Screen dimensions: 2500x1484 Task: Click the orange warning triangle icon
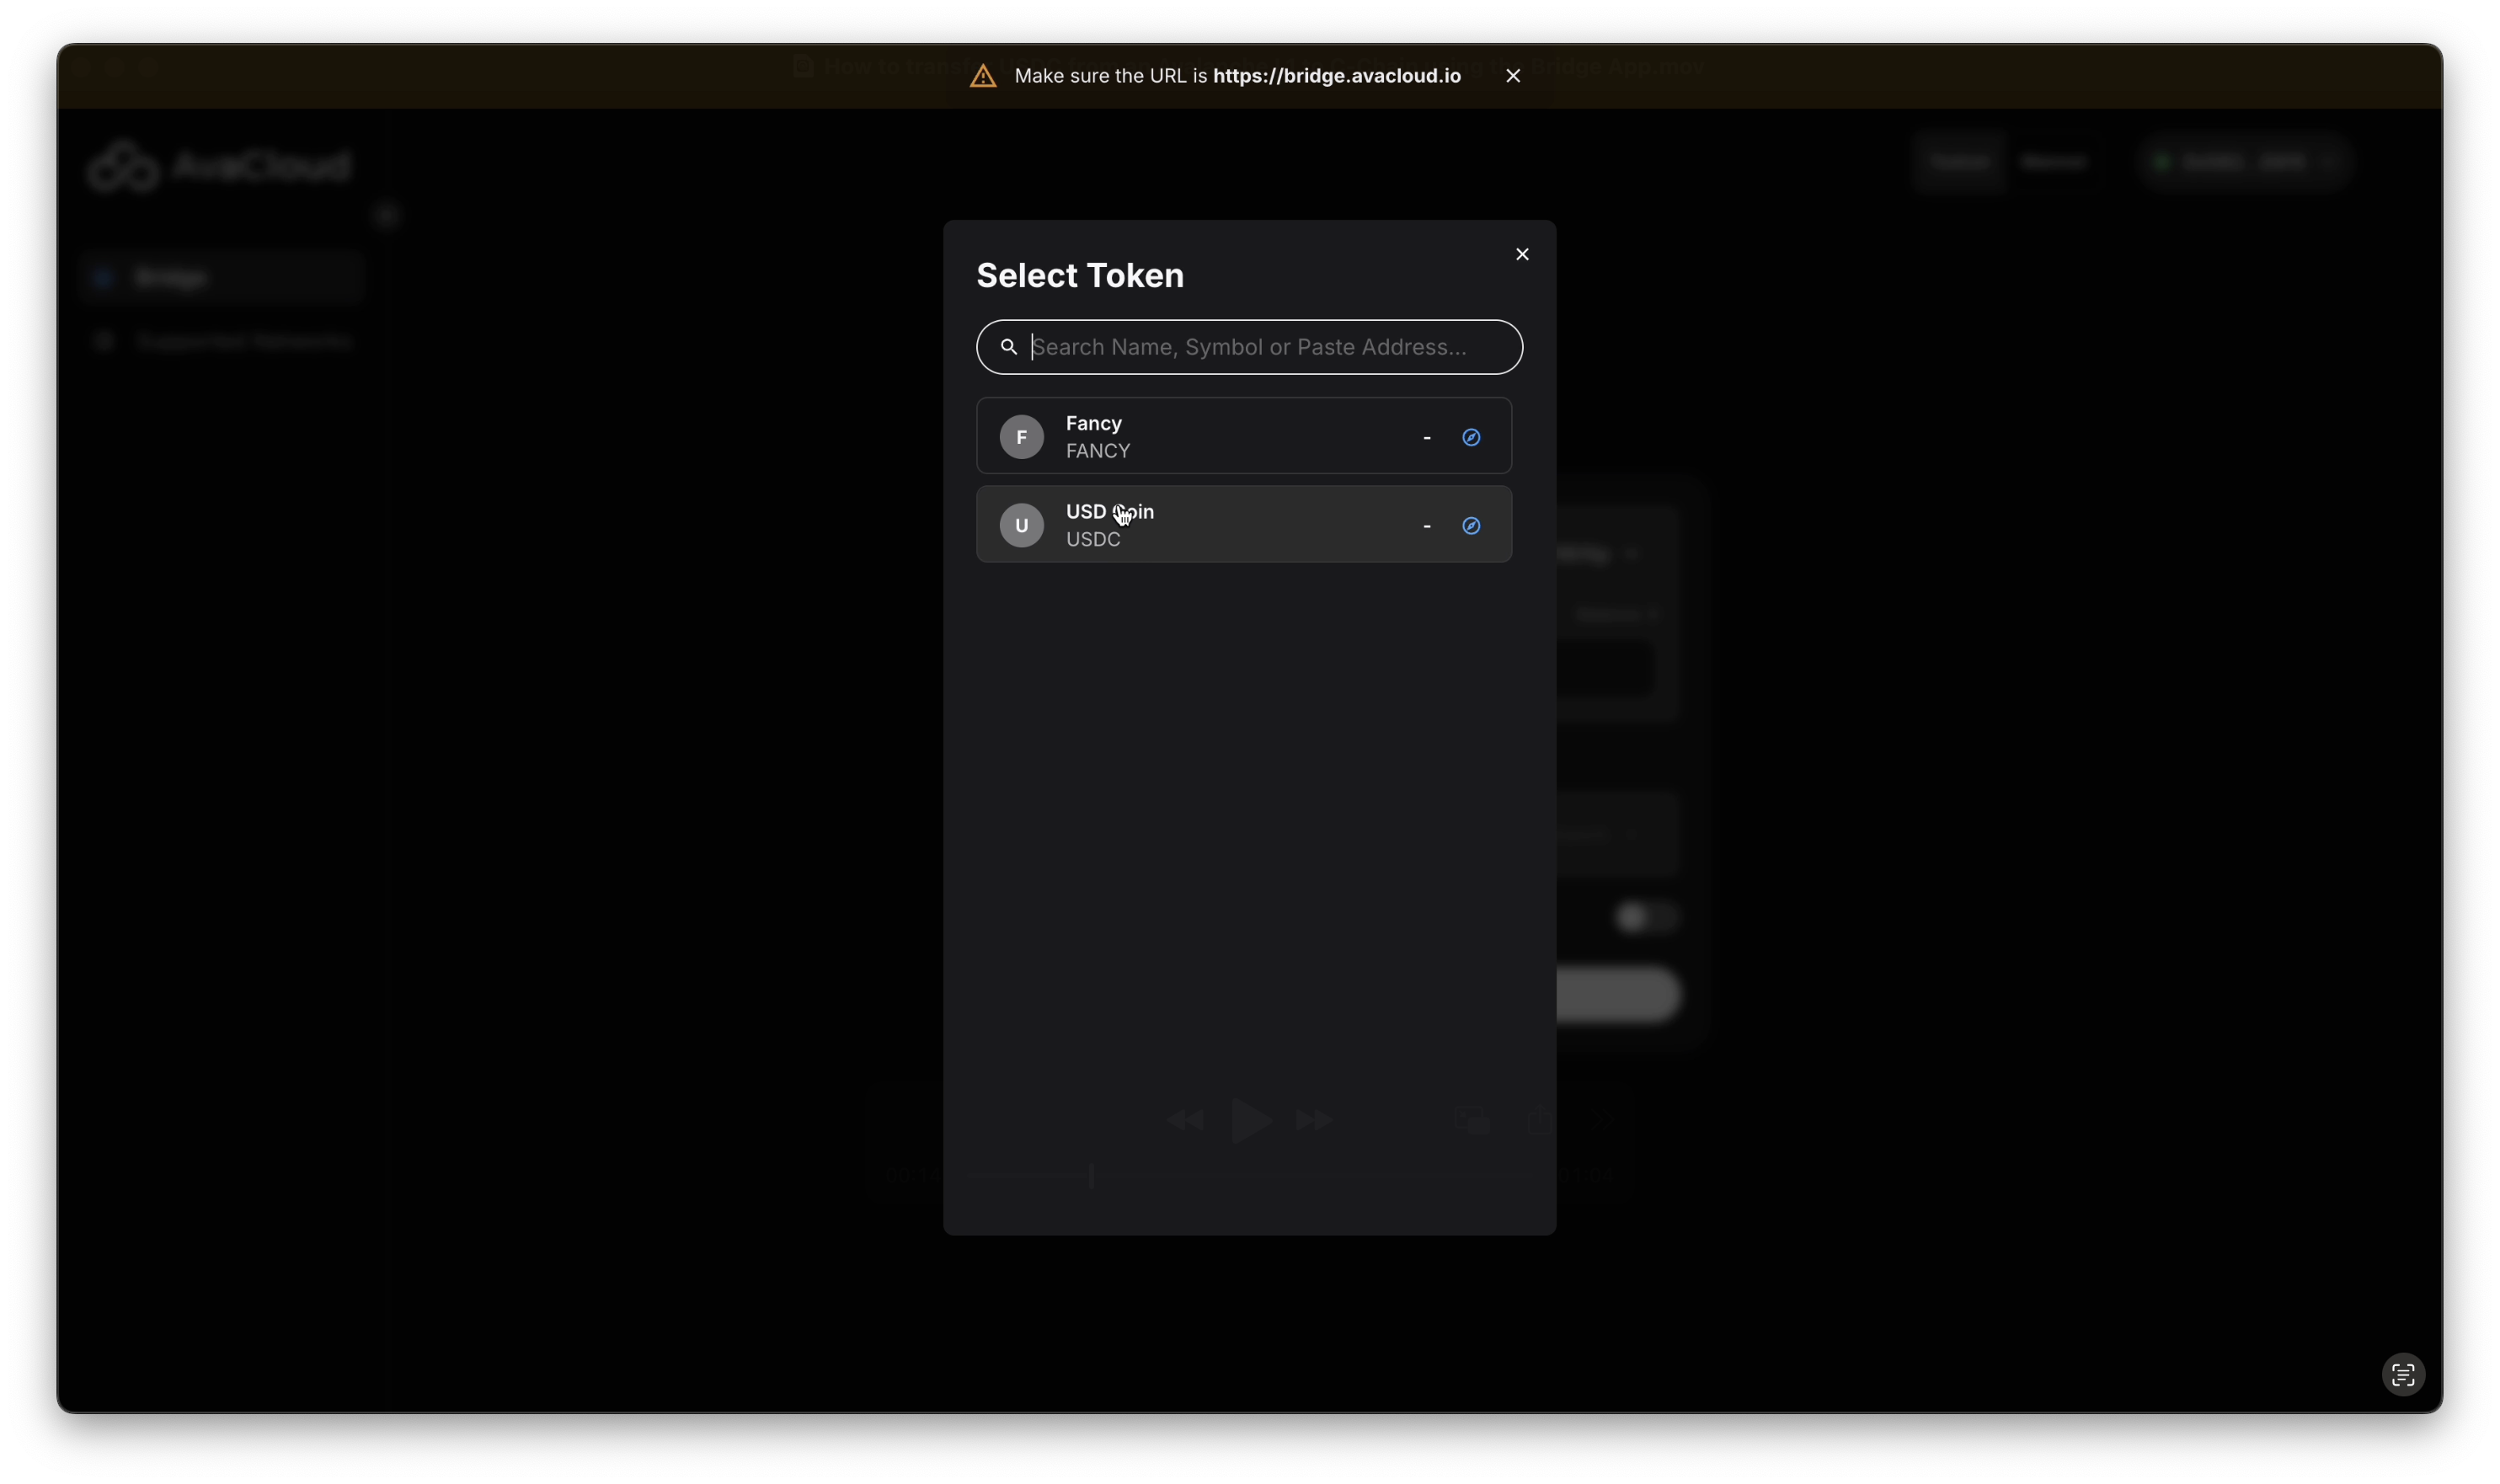[982, 76]
